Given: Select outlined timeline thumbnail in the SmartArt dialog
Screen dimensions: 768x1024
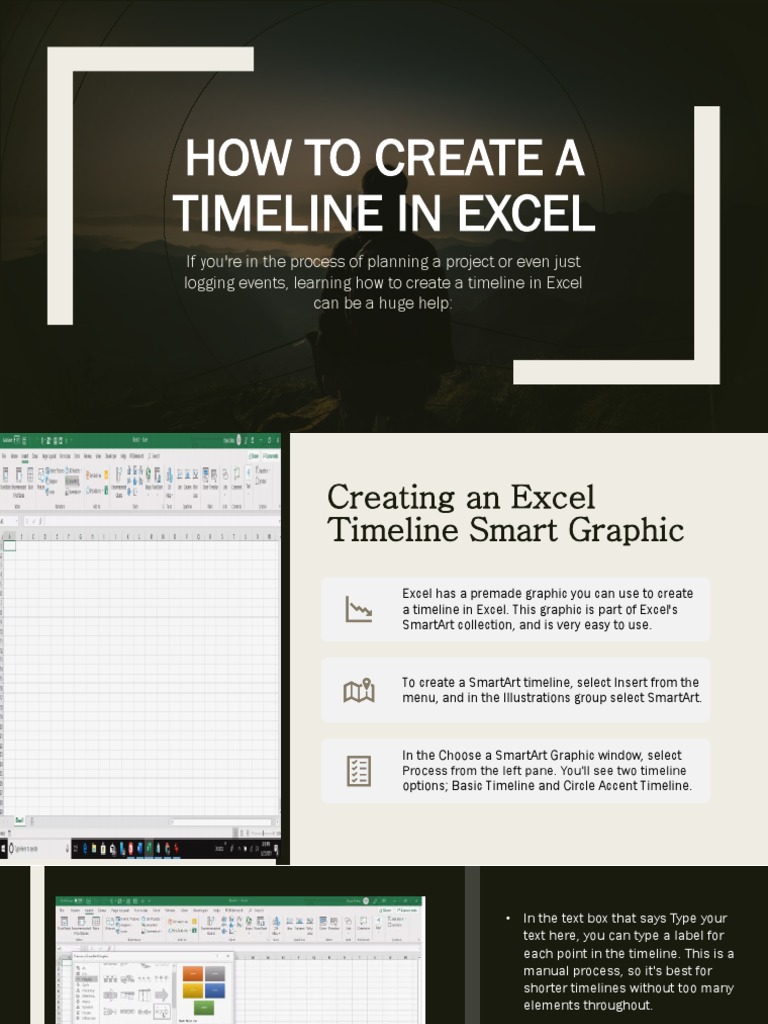Looking at the screenshot, I should coord(161,1013).
